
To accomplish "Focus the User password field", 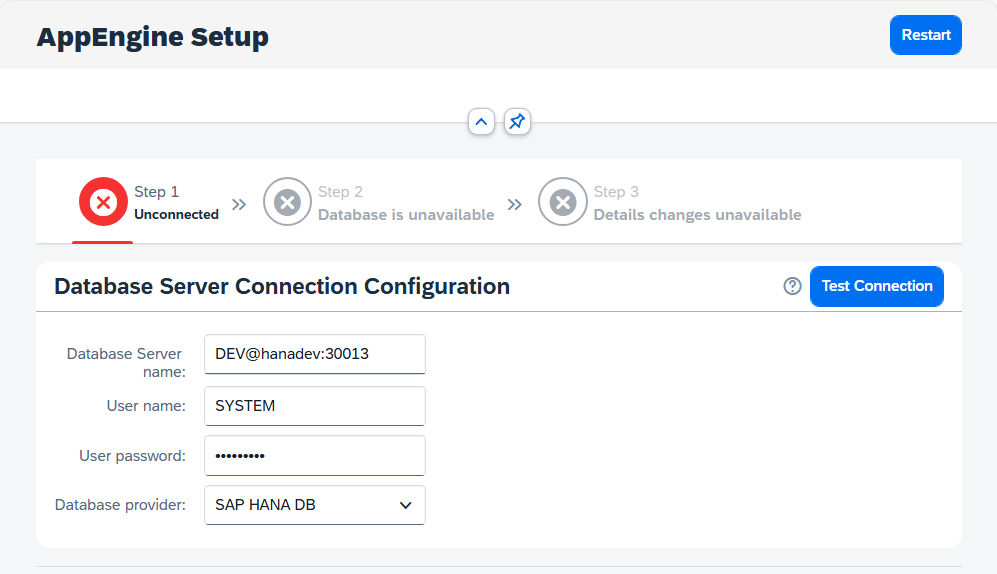I will 314,456.
